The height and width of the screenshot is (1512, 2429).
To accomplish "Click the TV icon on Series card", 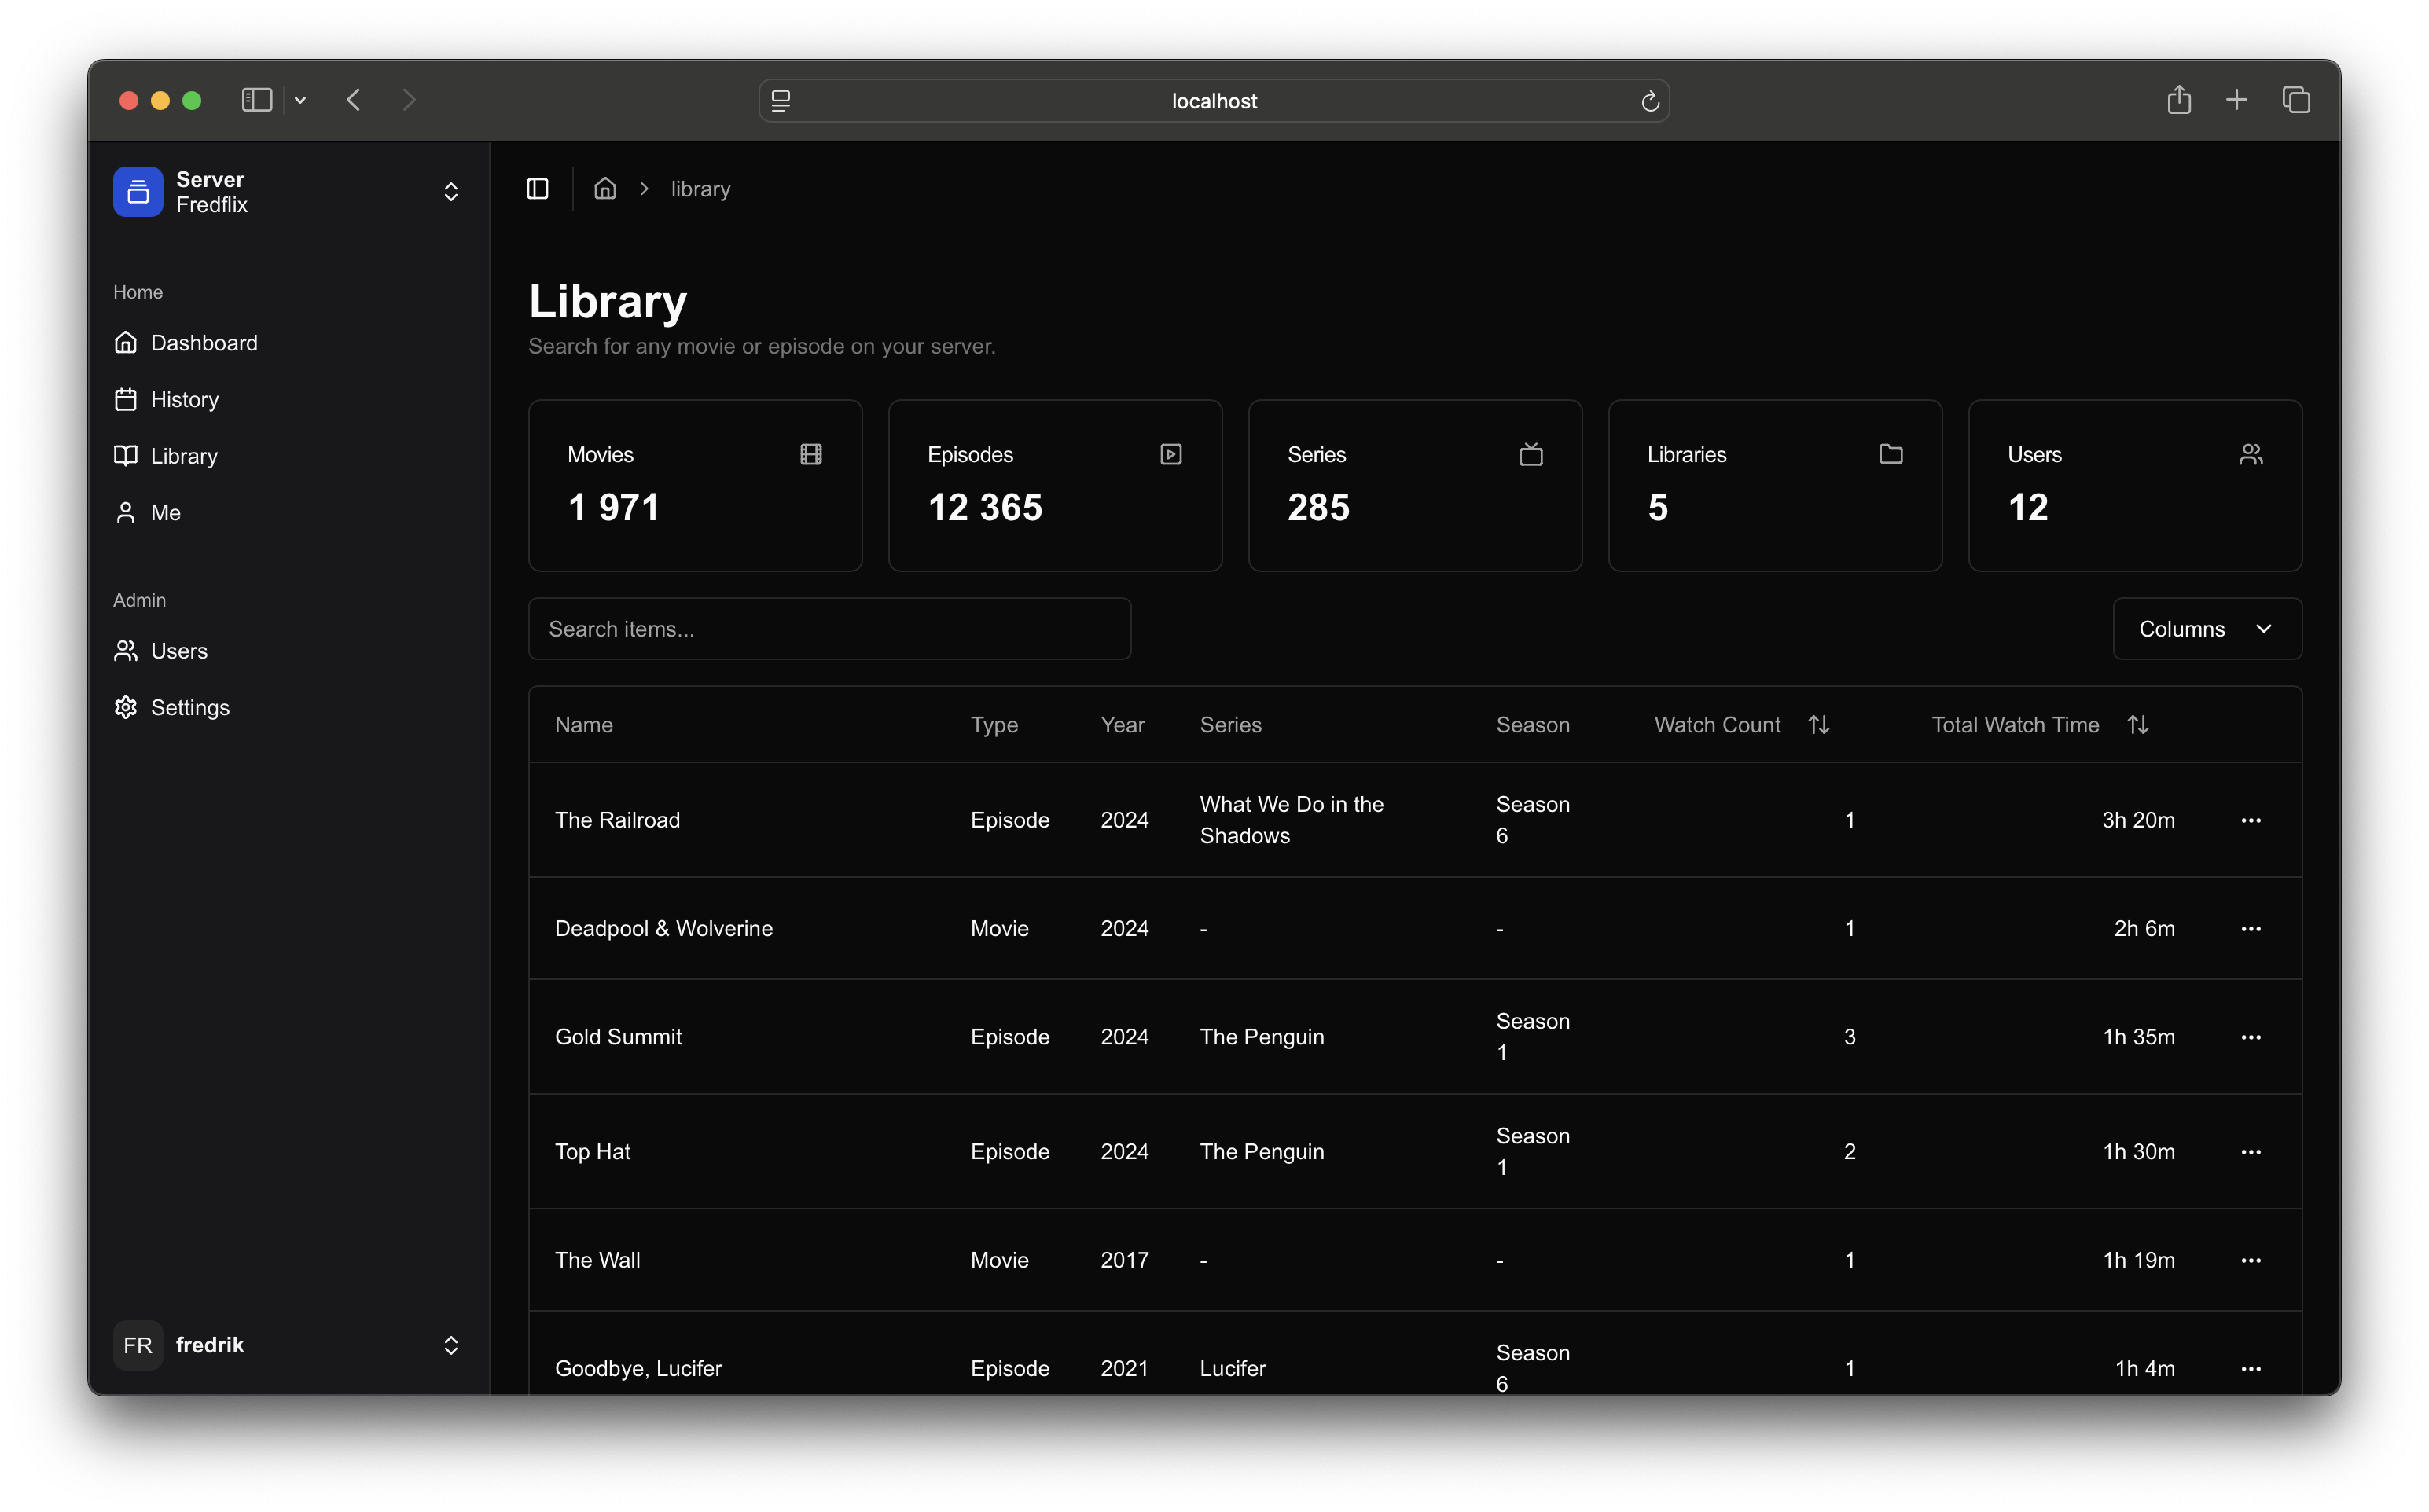I will point(1531,455).
